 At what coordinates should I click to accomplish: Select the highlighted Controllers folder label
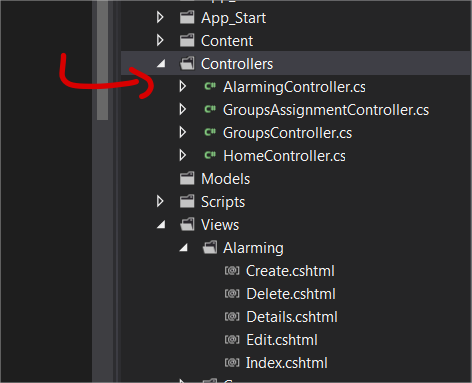237,64
